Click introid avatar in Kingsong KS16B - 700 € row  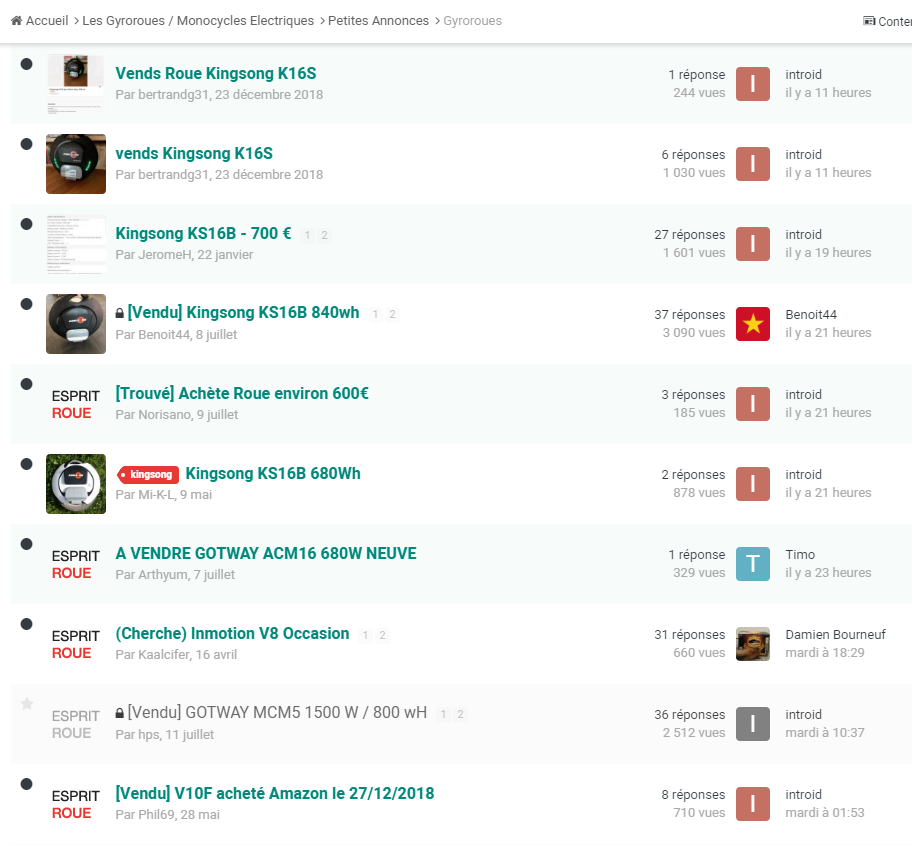pyautogui.click(x=753, y=244)
